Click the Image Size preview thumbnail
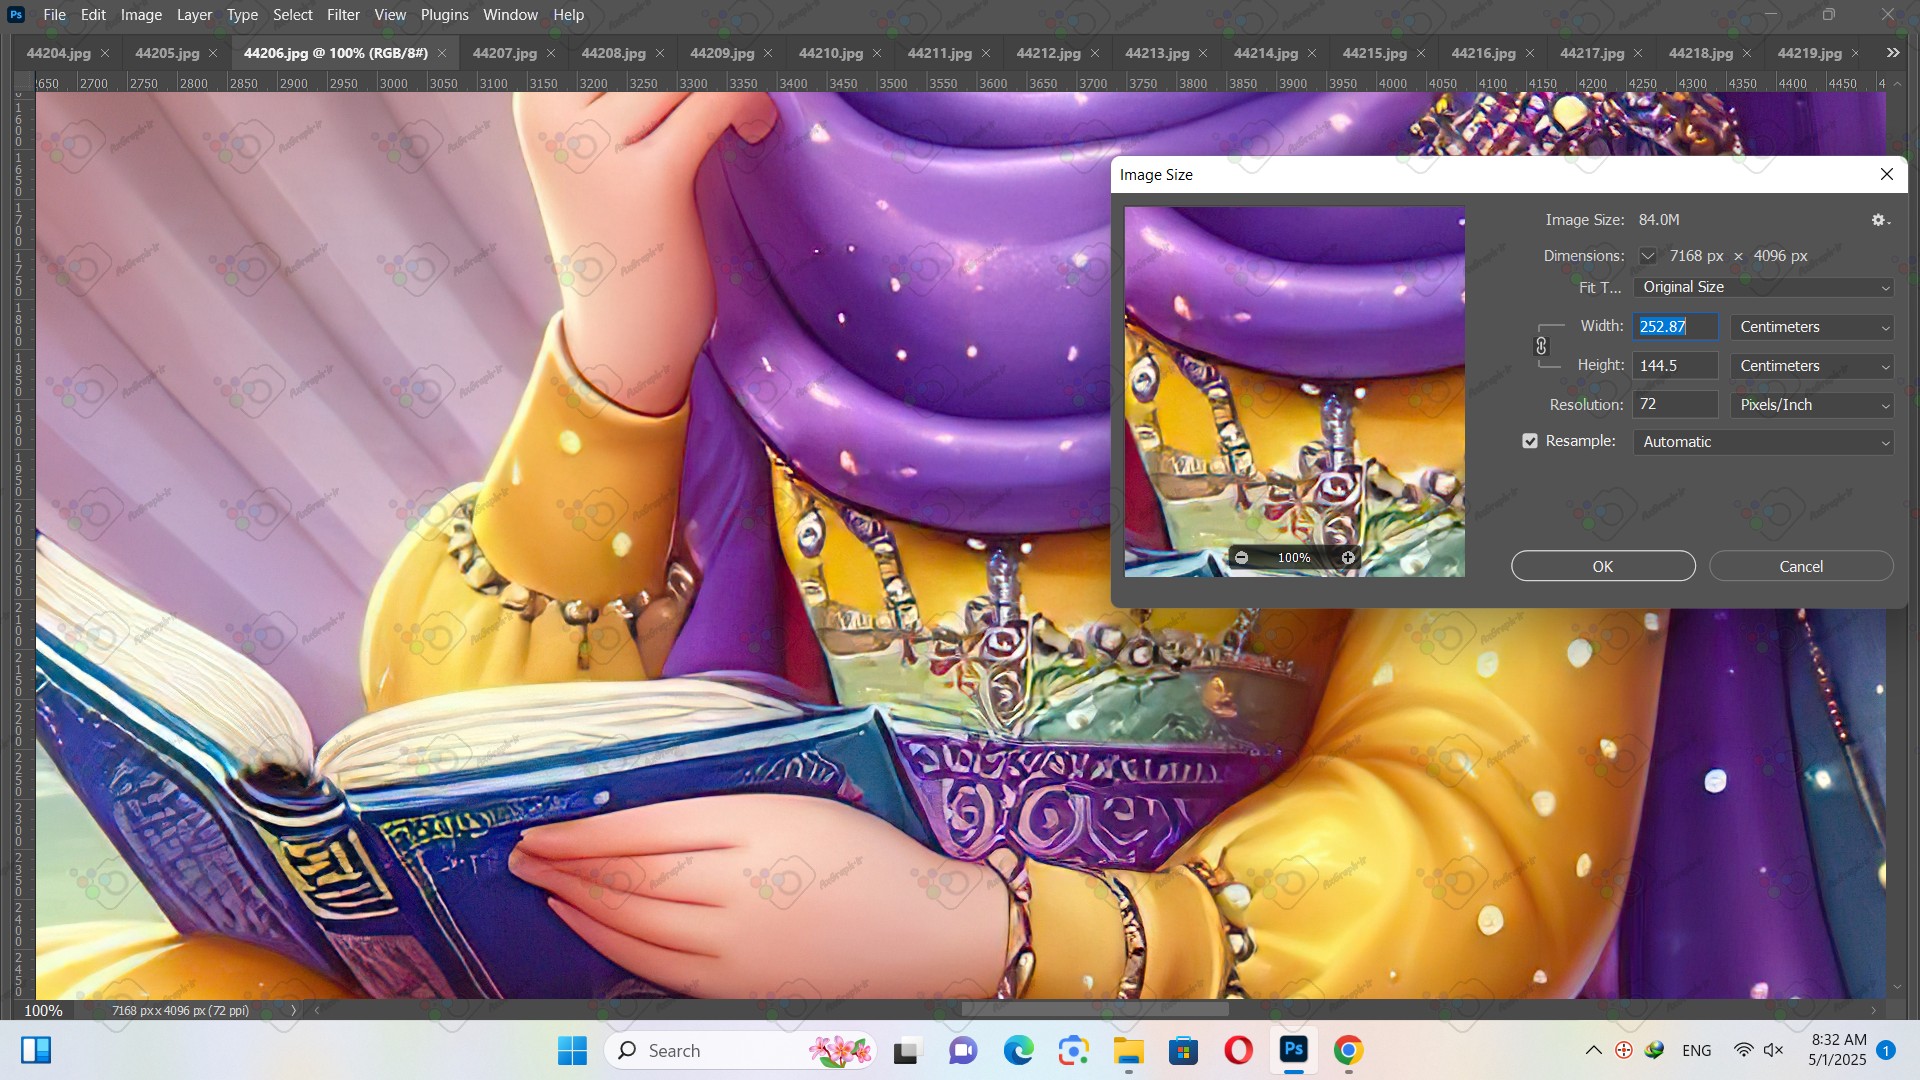 [x=1295, y=391]
